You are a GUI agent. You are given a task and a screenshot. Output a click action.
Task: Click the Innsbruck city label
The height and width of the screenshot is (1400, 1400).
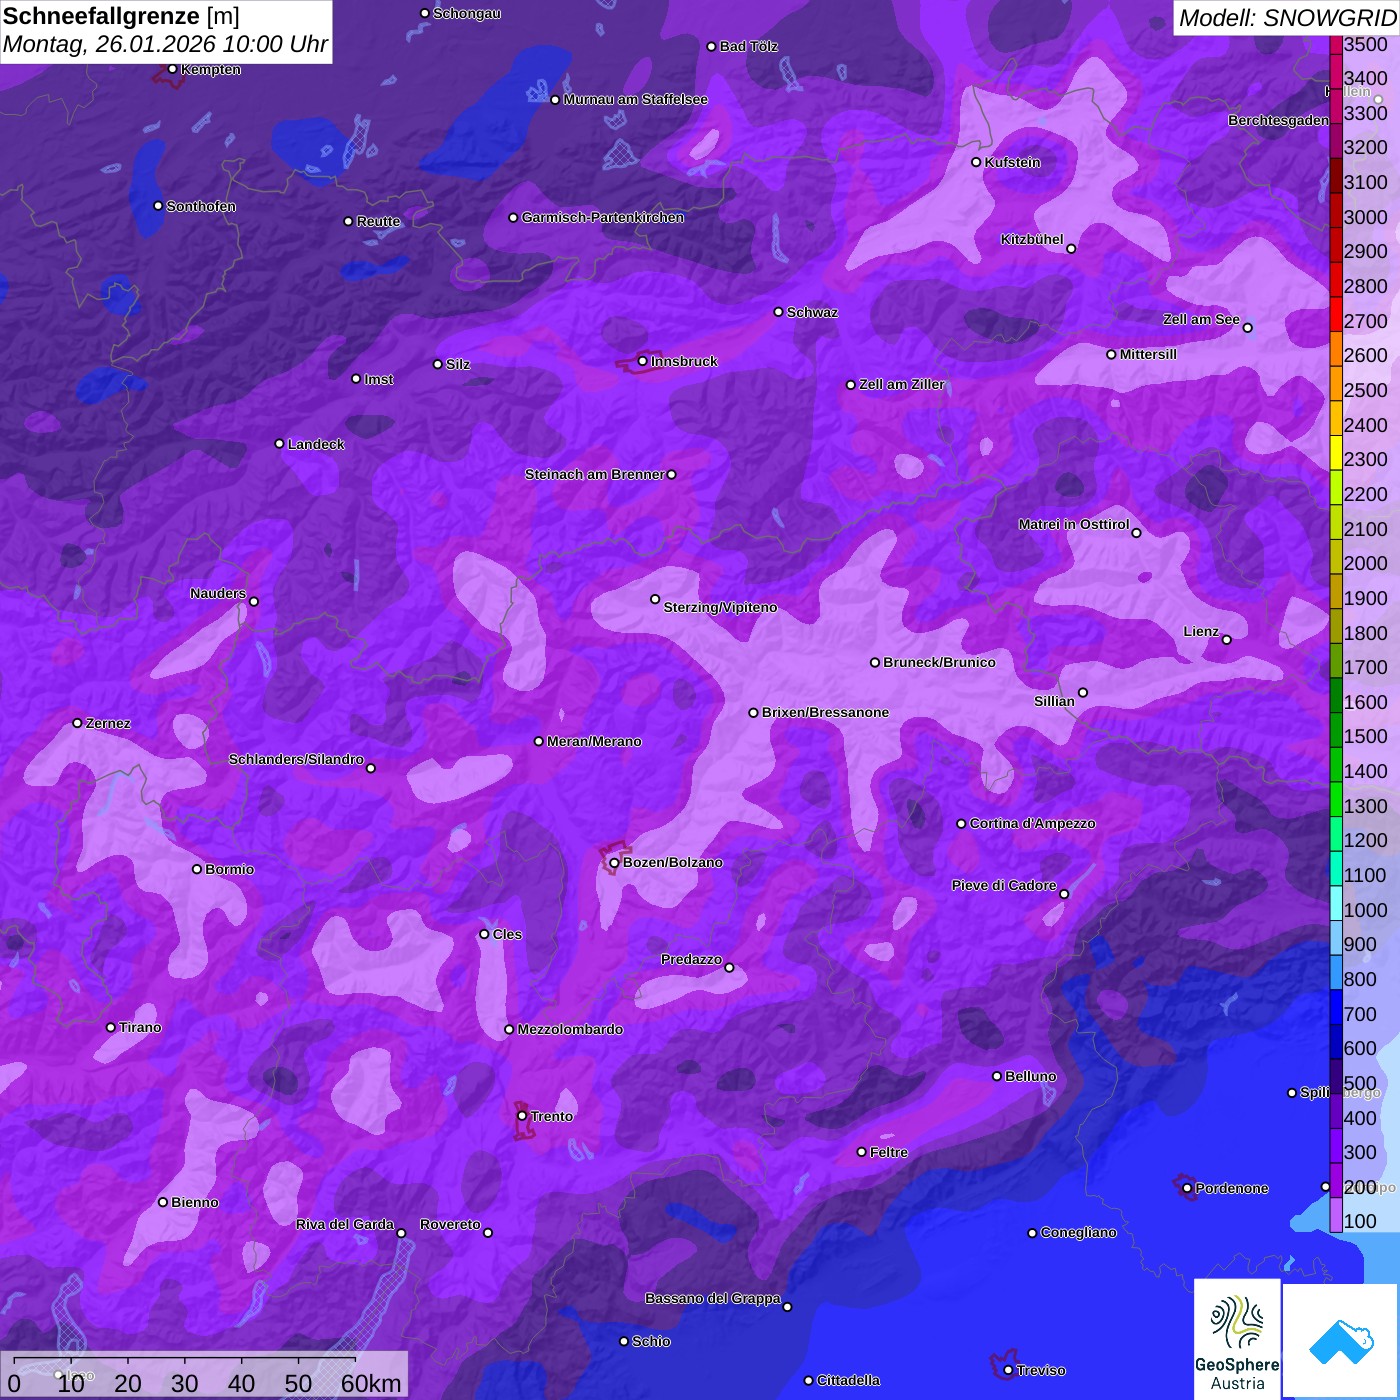[x=684, y=362]
